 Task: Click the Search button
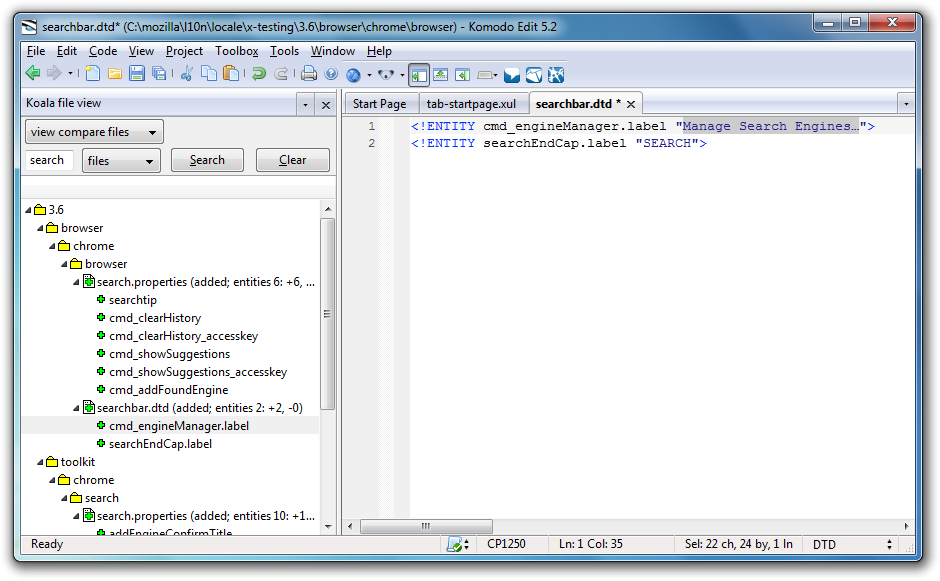[x=207, y=160]
